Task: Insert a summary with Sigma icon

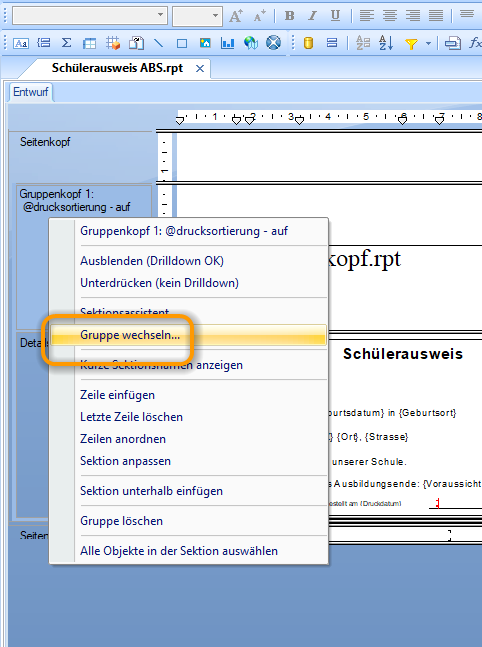Action: (x=66, y=43)
